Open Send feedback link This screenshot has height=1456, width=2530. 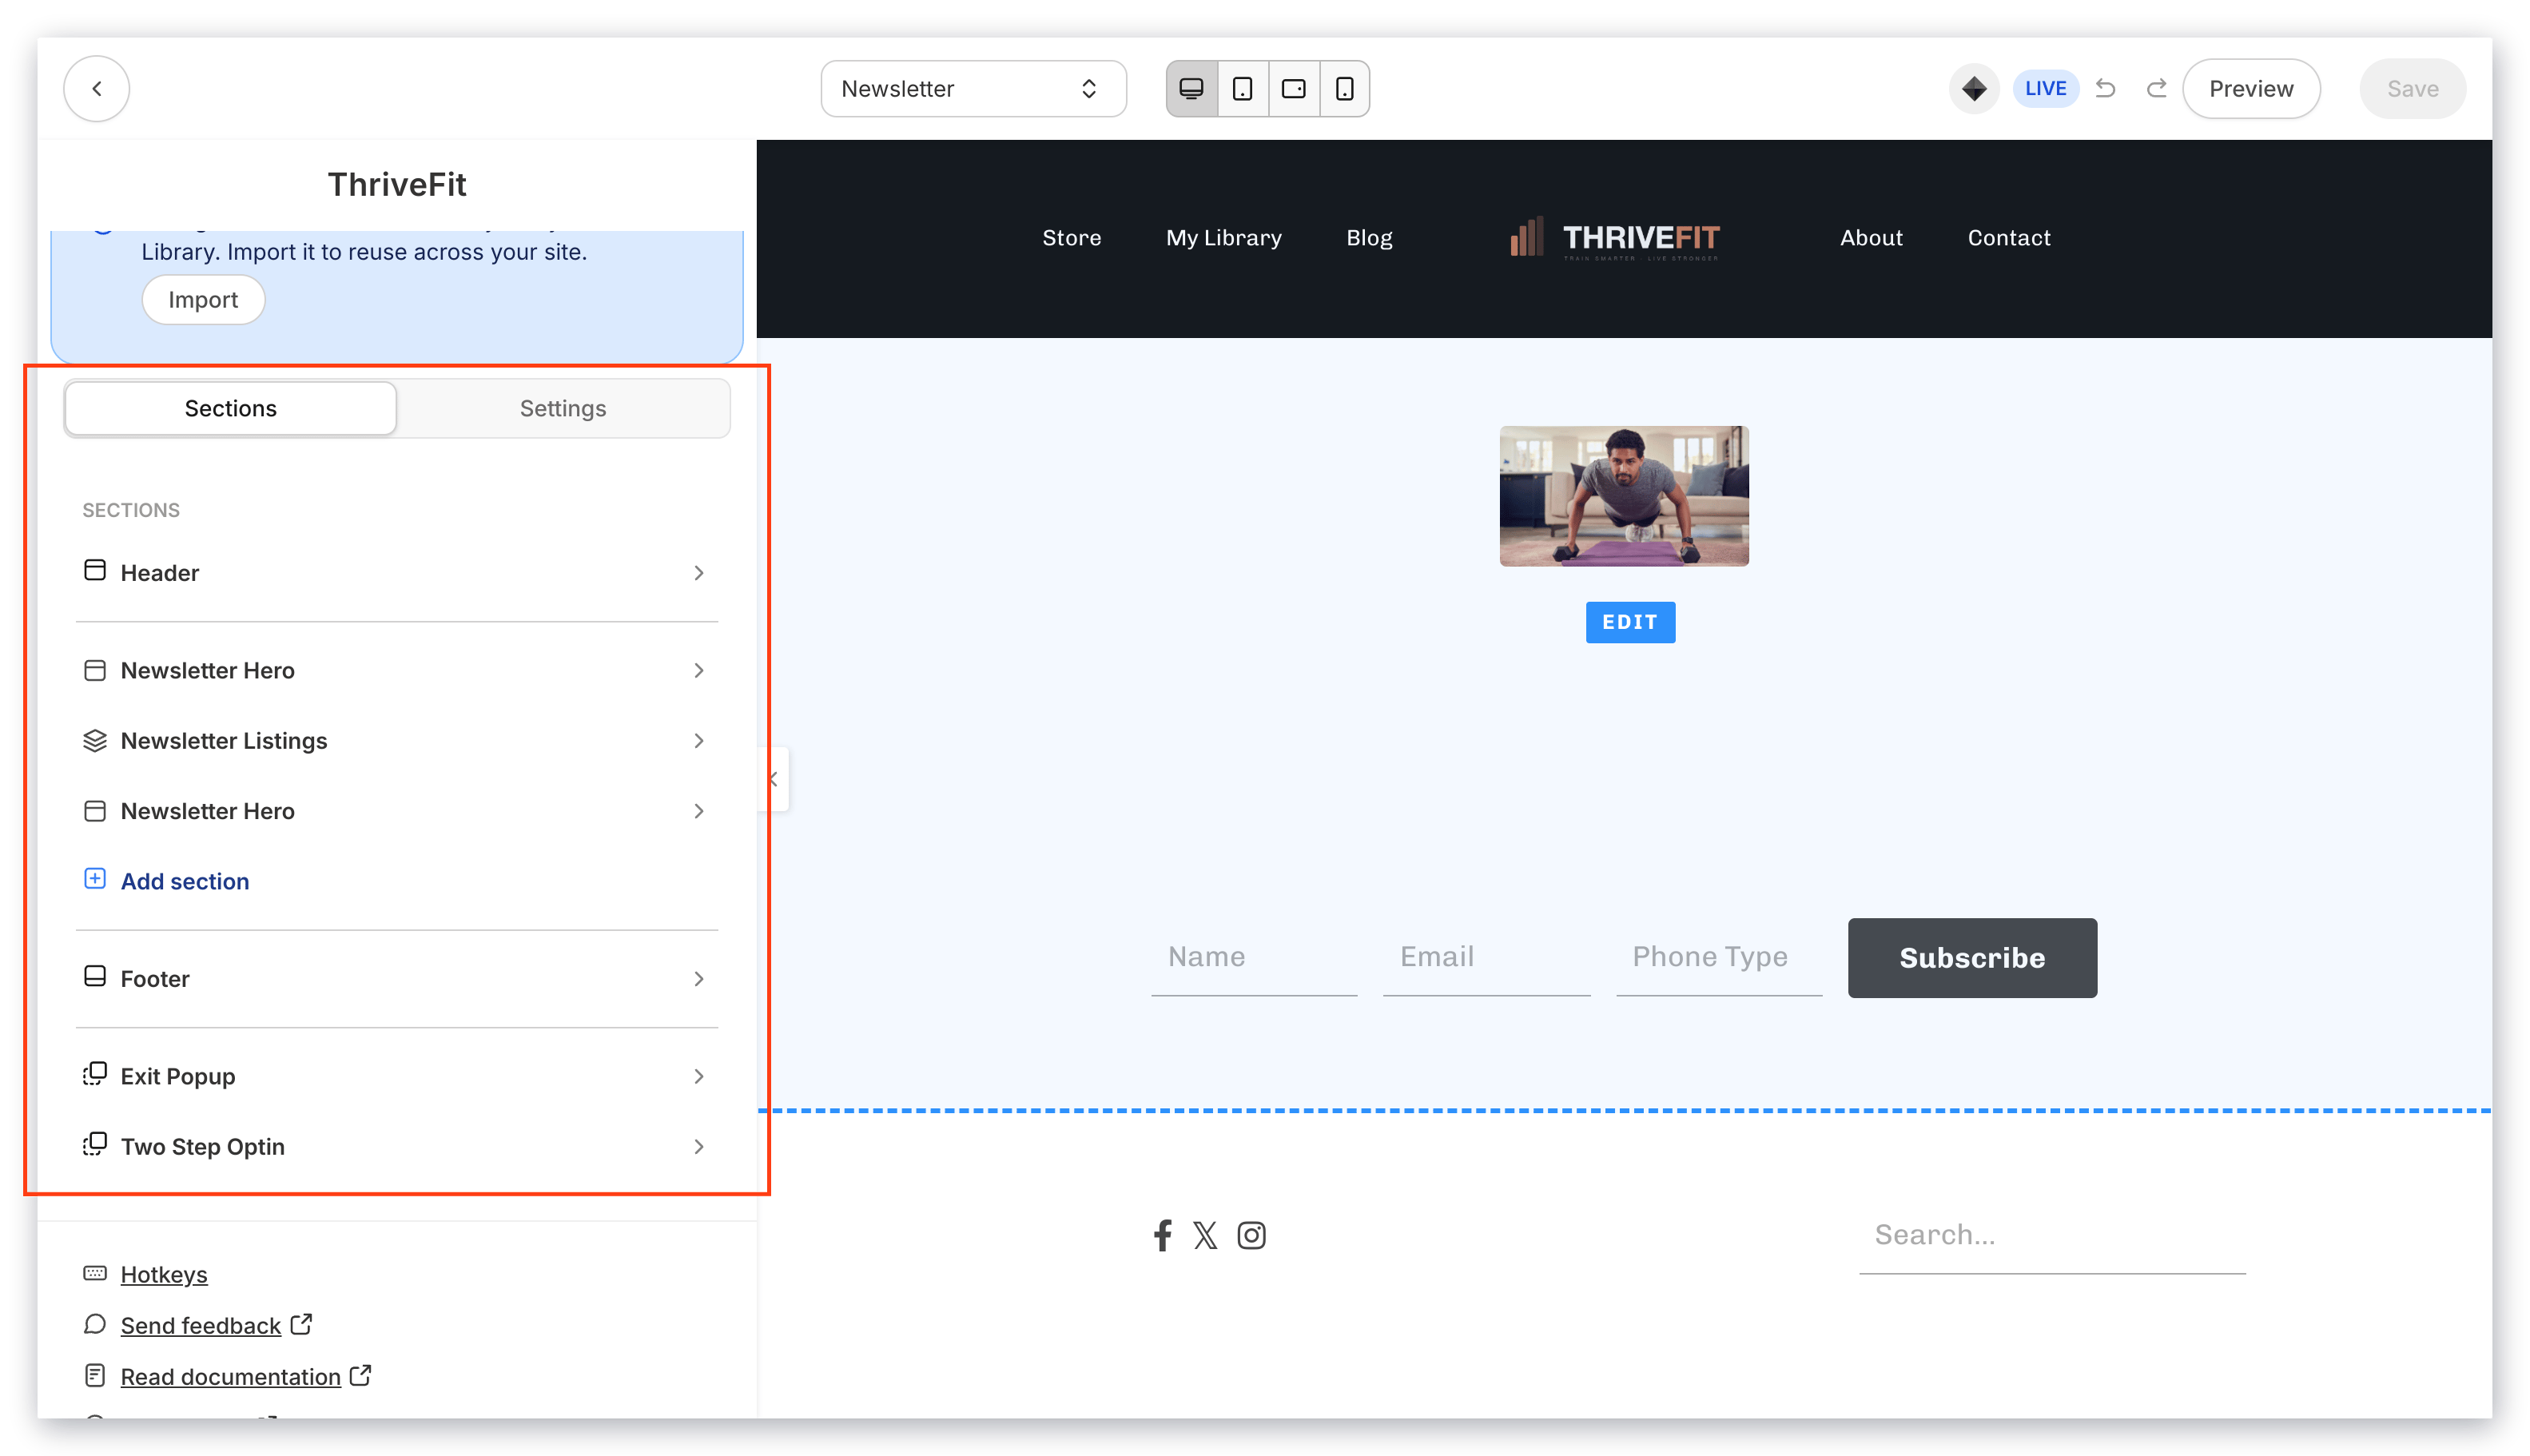[x=201, y=1325]
